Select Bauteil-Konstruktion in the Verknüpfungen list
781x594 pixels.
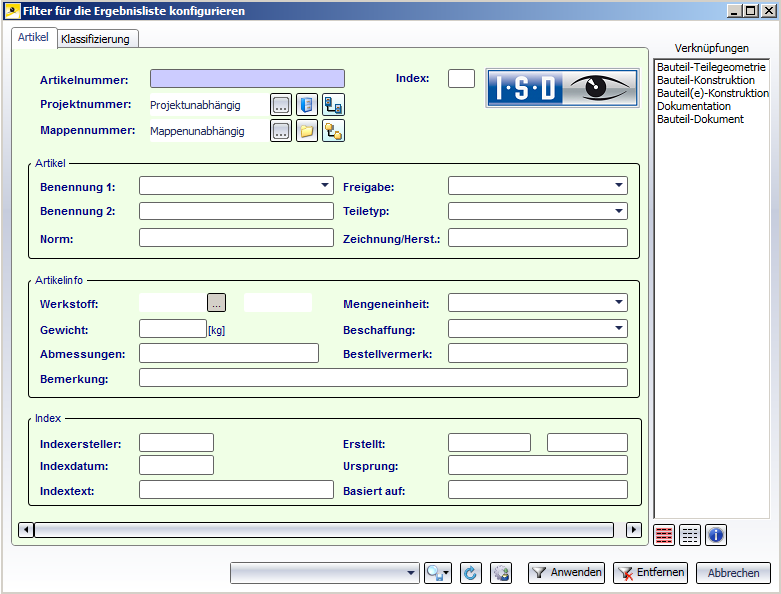point(706,80)
